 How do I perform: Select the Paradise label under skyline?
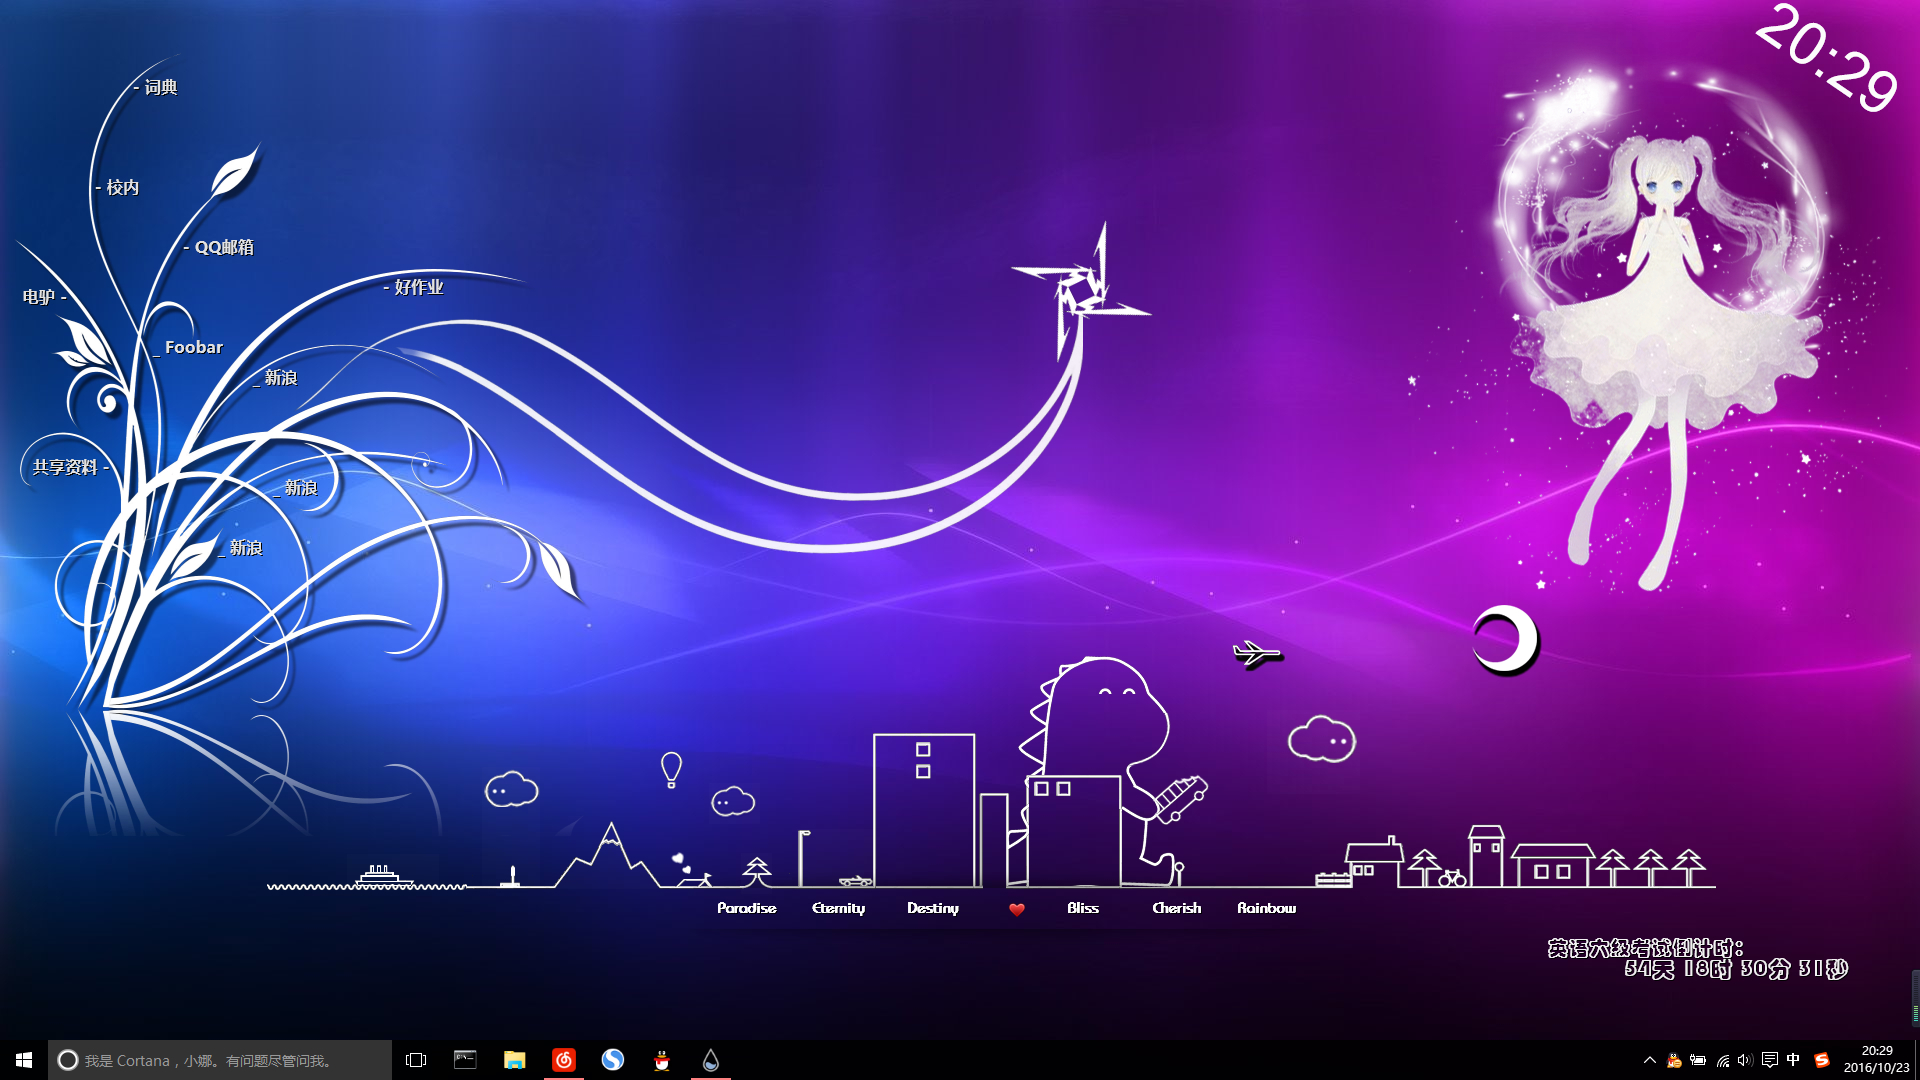pos(746,908)
